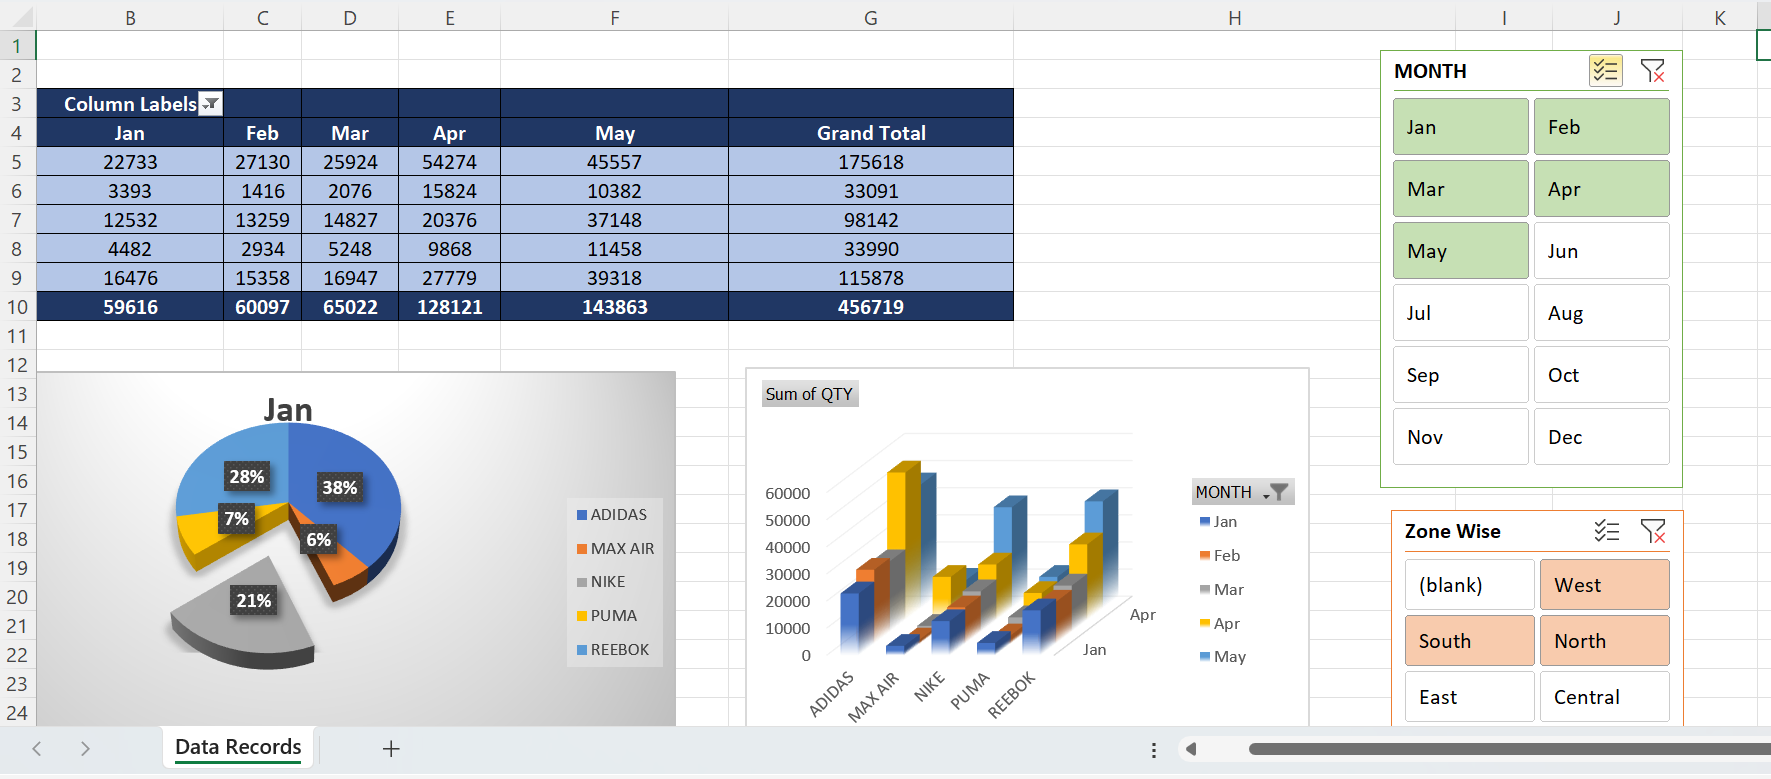Click the NIKE legend entry in pie chart
1771x779 pixels.
click(x=601, y=582)
